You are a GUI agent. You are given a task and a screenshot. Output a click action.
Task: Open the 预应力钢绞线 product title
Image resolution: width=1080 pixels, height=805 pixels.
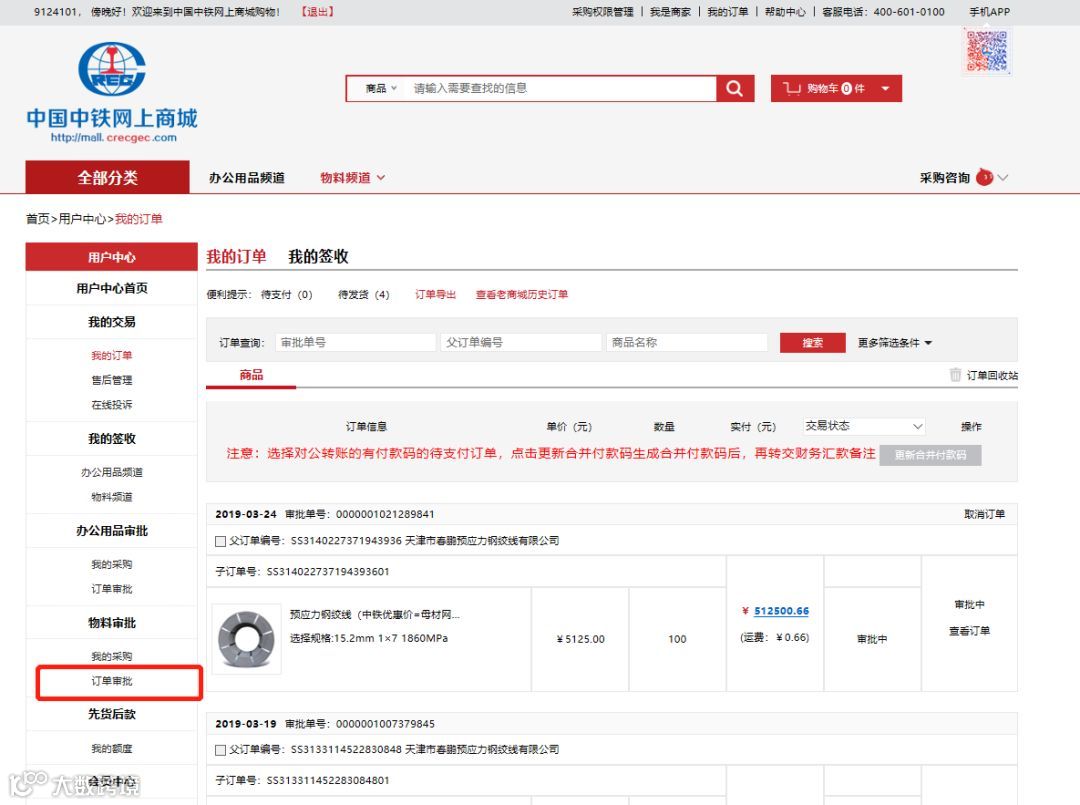[x=375, y=614]
